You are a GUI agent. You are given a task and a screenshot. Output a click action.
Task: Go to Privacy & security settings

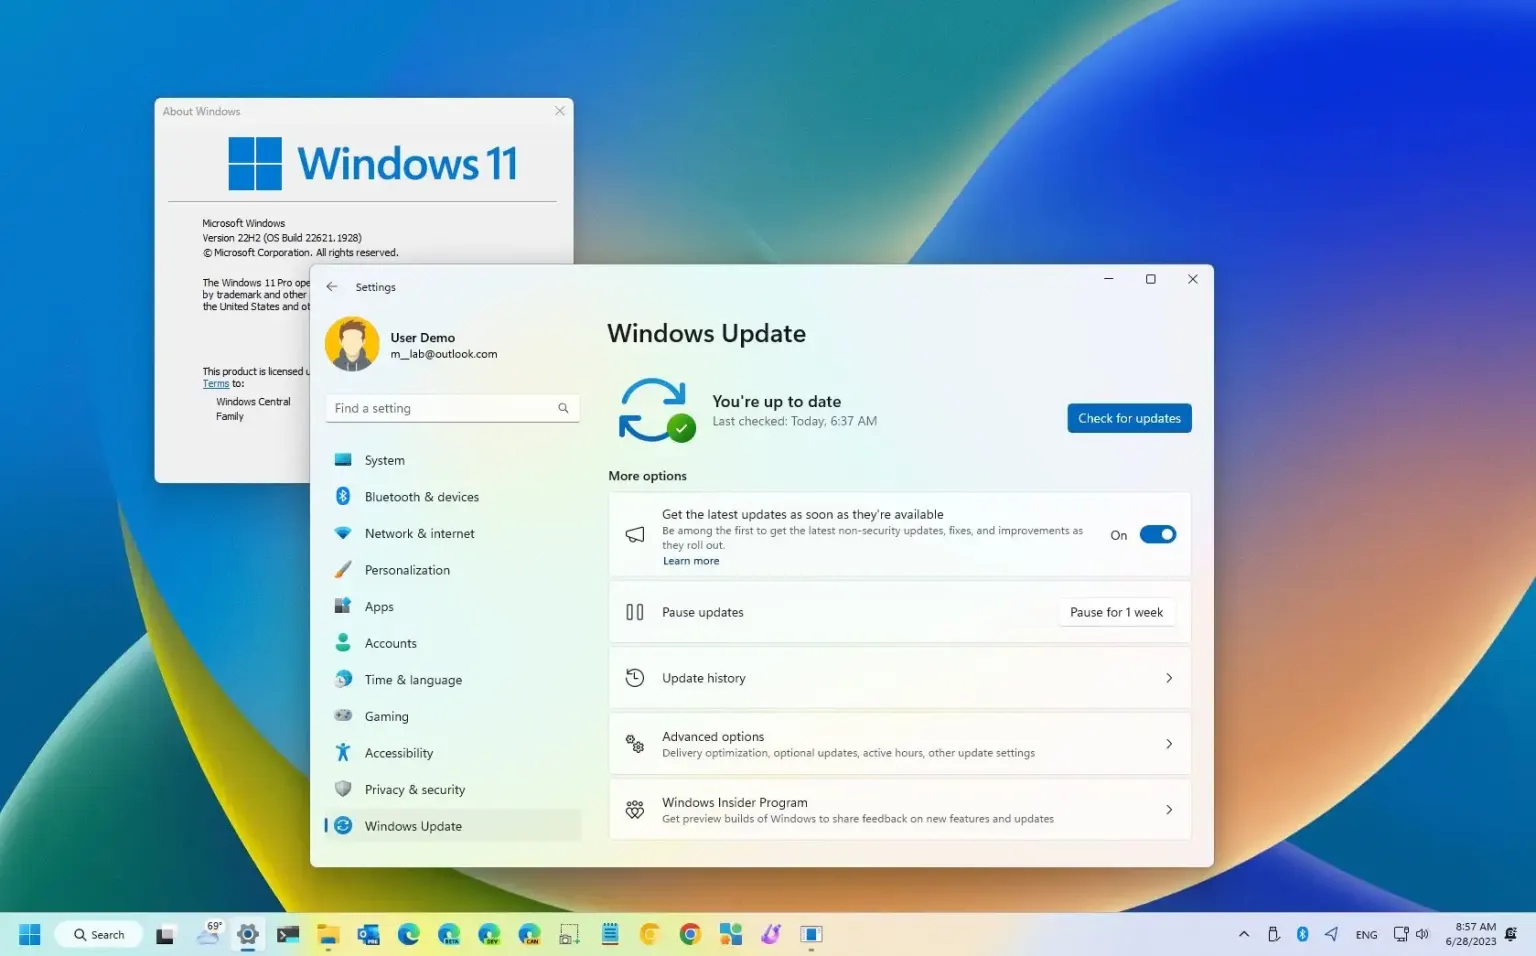(x=452, y=790)
